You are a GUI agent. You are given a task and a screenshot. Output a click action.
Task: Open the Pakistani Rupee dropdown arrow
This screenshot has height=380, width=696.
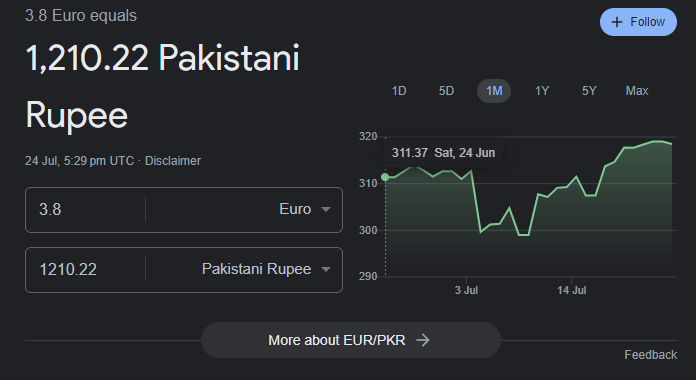tap(326, 269)
